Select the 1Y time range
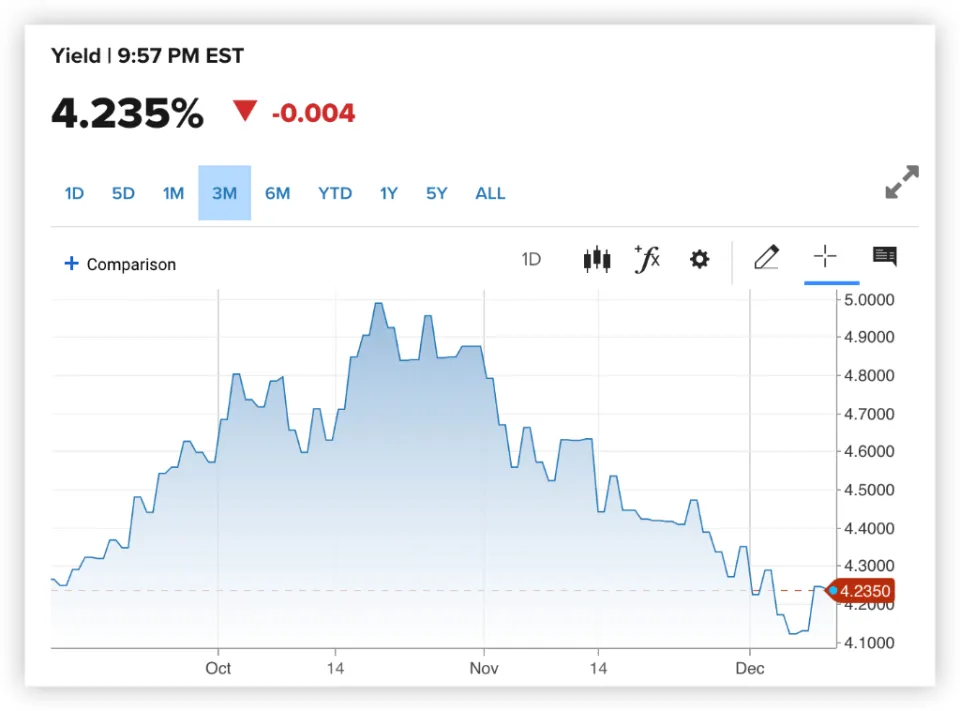The height and width of the screenshot is (711, 960). pos(389,193)
